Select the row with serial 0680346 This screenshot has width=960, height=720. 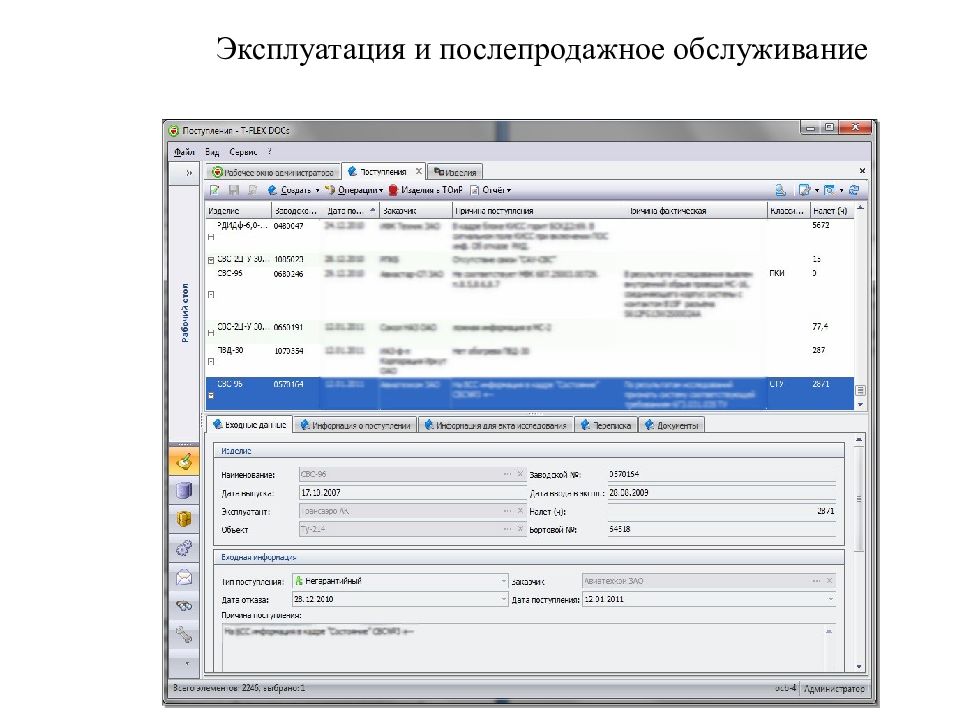pos(530,293)
